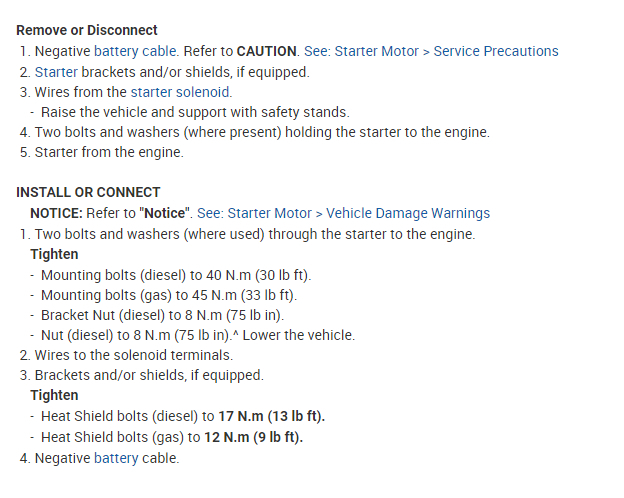The height and width of the screenshot is (498, 624).
Task: Click the "Remove or Disconnect" heading
Action: [x=87, y=31]
